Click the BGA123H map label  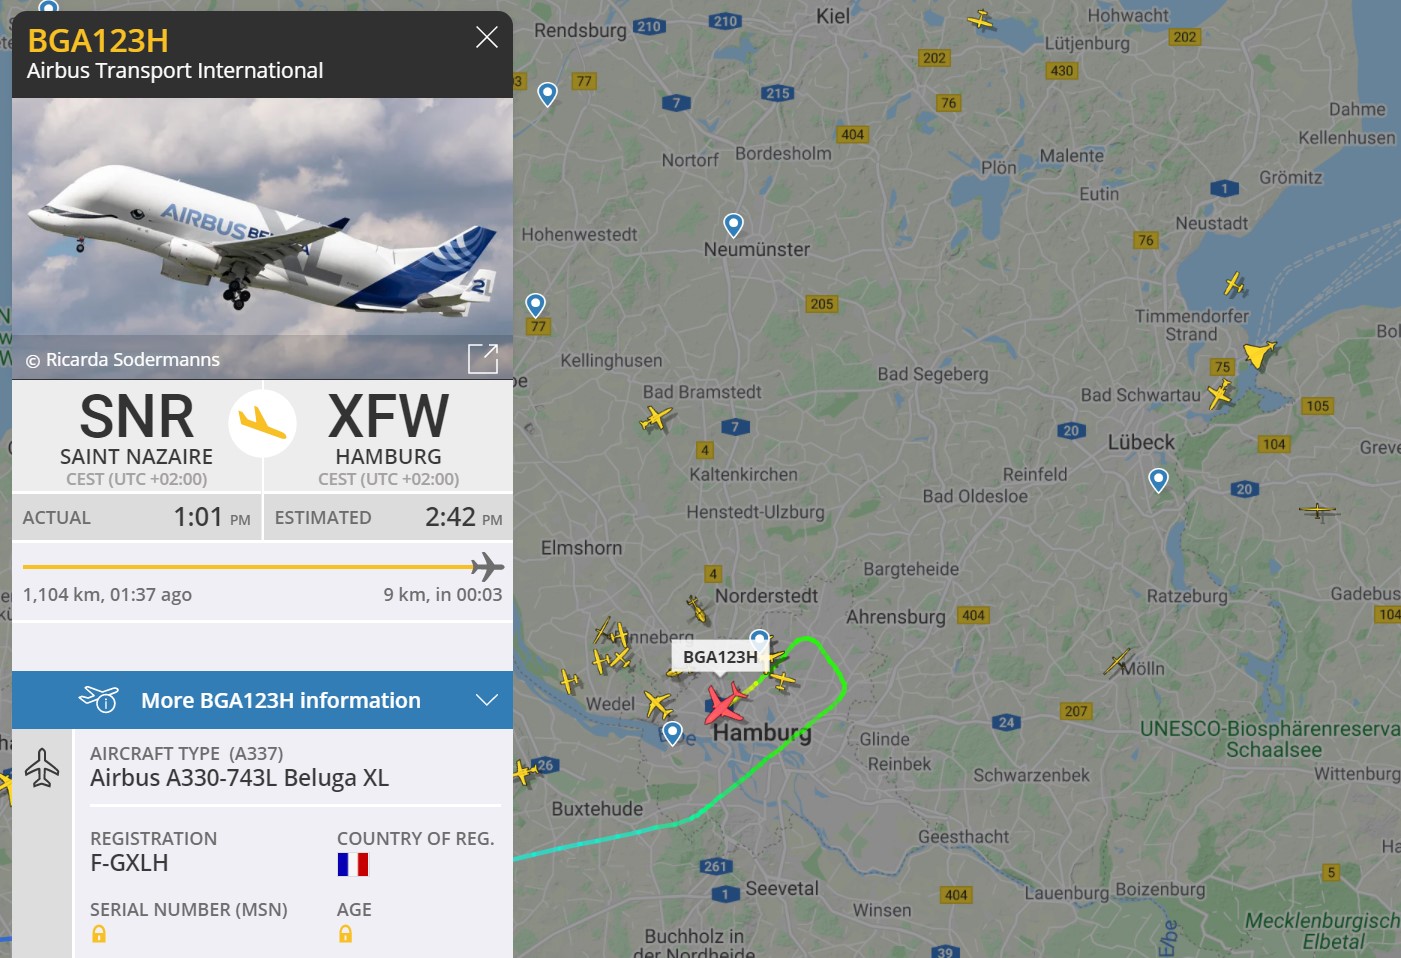(720, 657)
